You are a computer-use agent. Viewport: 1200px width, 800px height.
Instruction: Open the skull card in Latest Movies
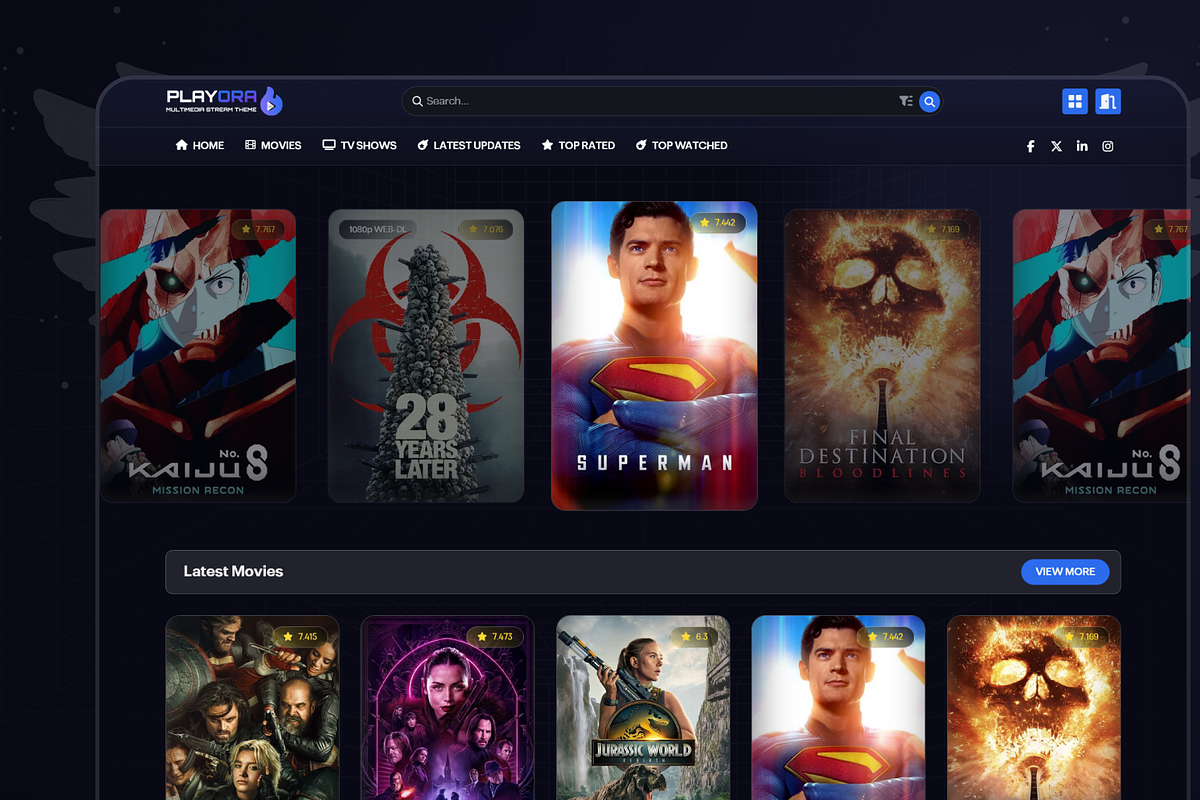click(1034, 707)
